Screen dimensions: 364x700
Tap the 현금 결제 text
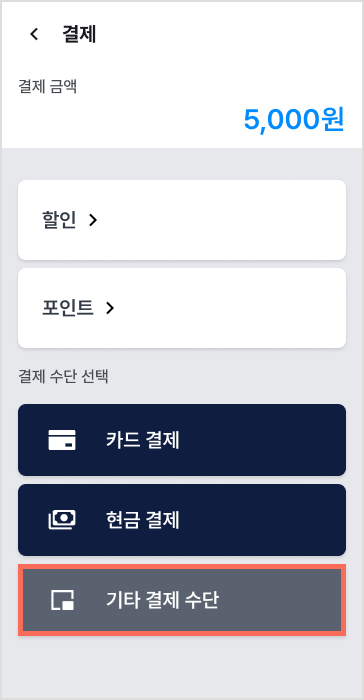point(143,520)
